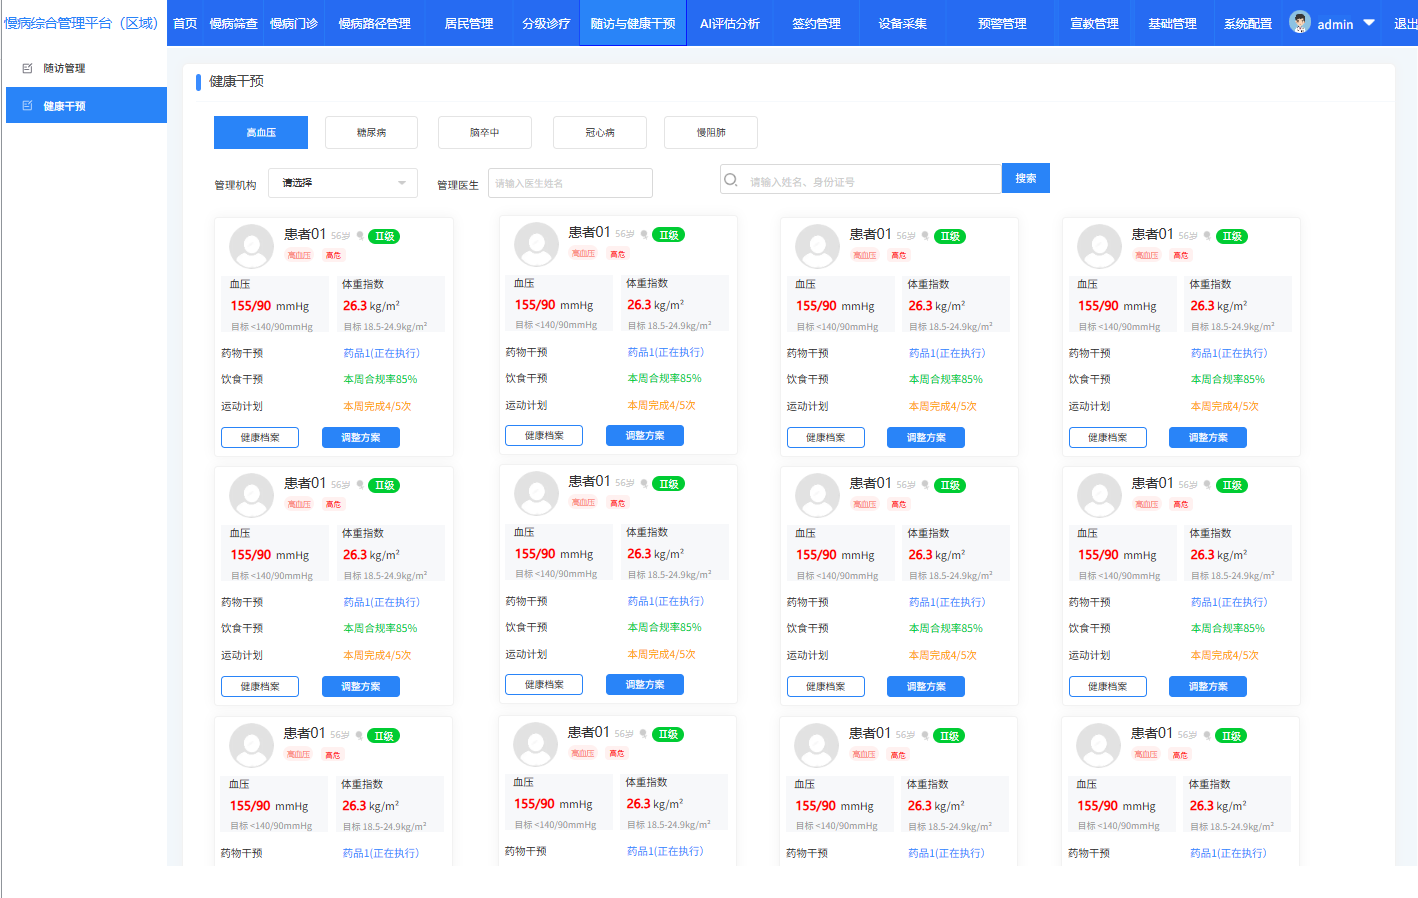The image size is (1418, 898).
Task: Choose the 冠心病 disease filter
Action: click(x=599, y=132)
